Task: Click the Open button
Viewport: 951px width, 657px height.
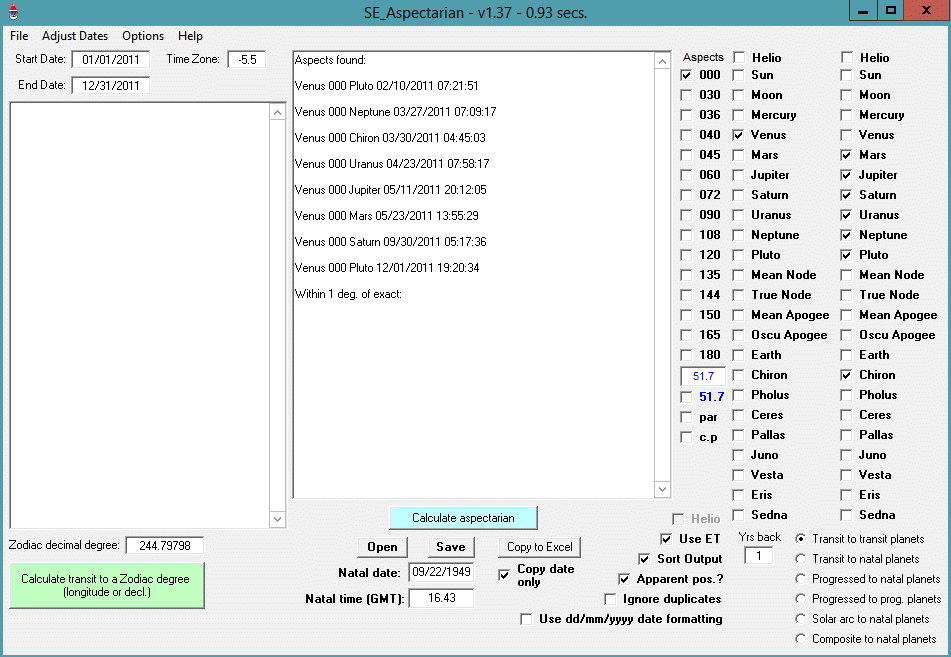Action: click(x=382, y=547)
